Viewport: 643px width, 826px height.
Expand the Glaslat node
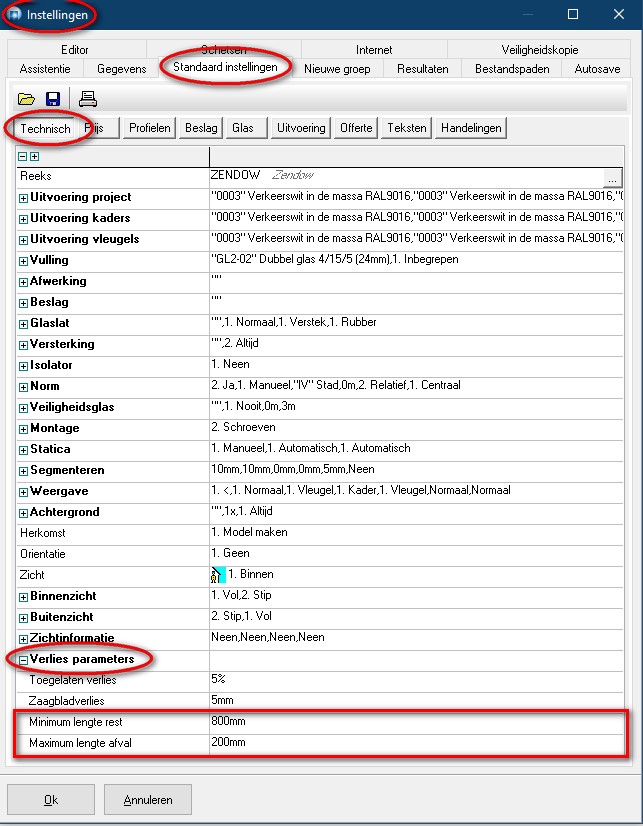click(x=23, y=324)
